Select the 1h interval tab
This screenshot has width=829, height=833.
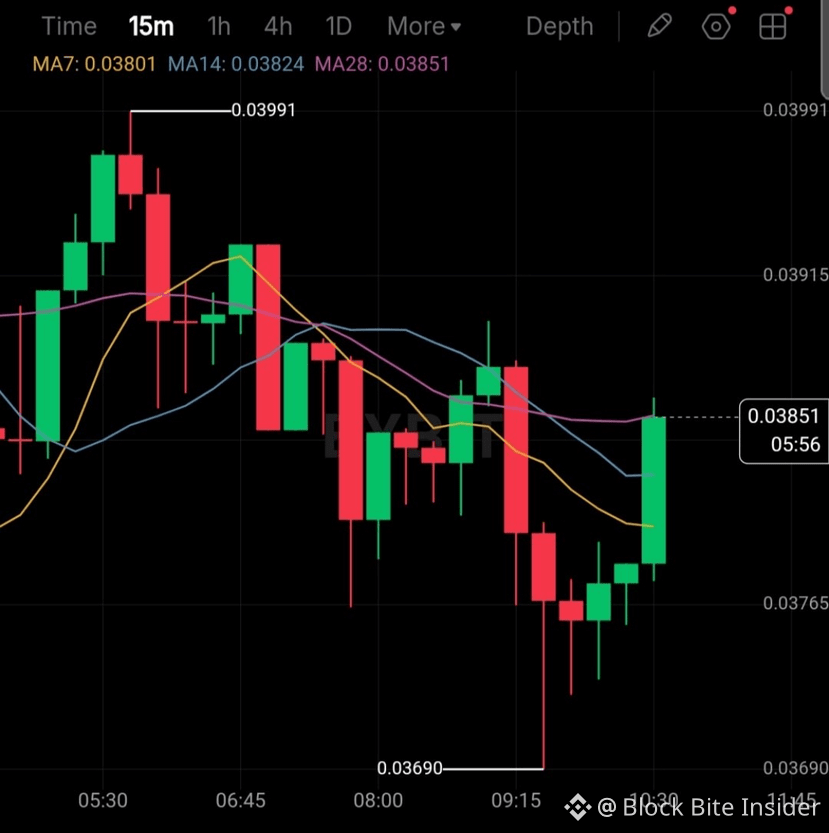pyautogui.click(x=219, y=26)
